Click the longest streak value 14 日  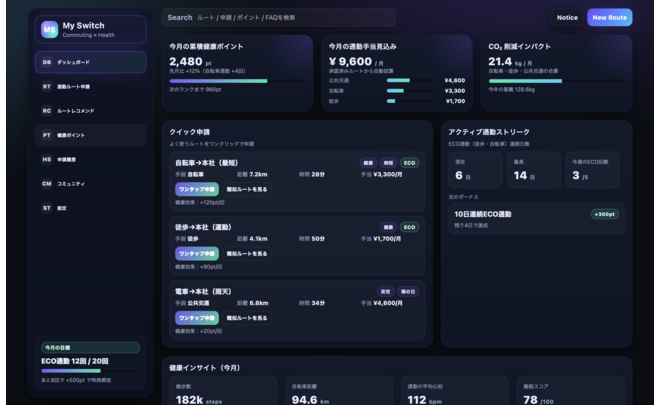click(524, 176)
